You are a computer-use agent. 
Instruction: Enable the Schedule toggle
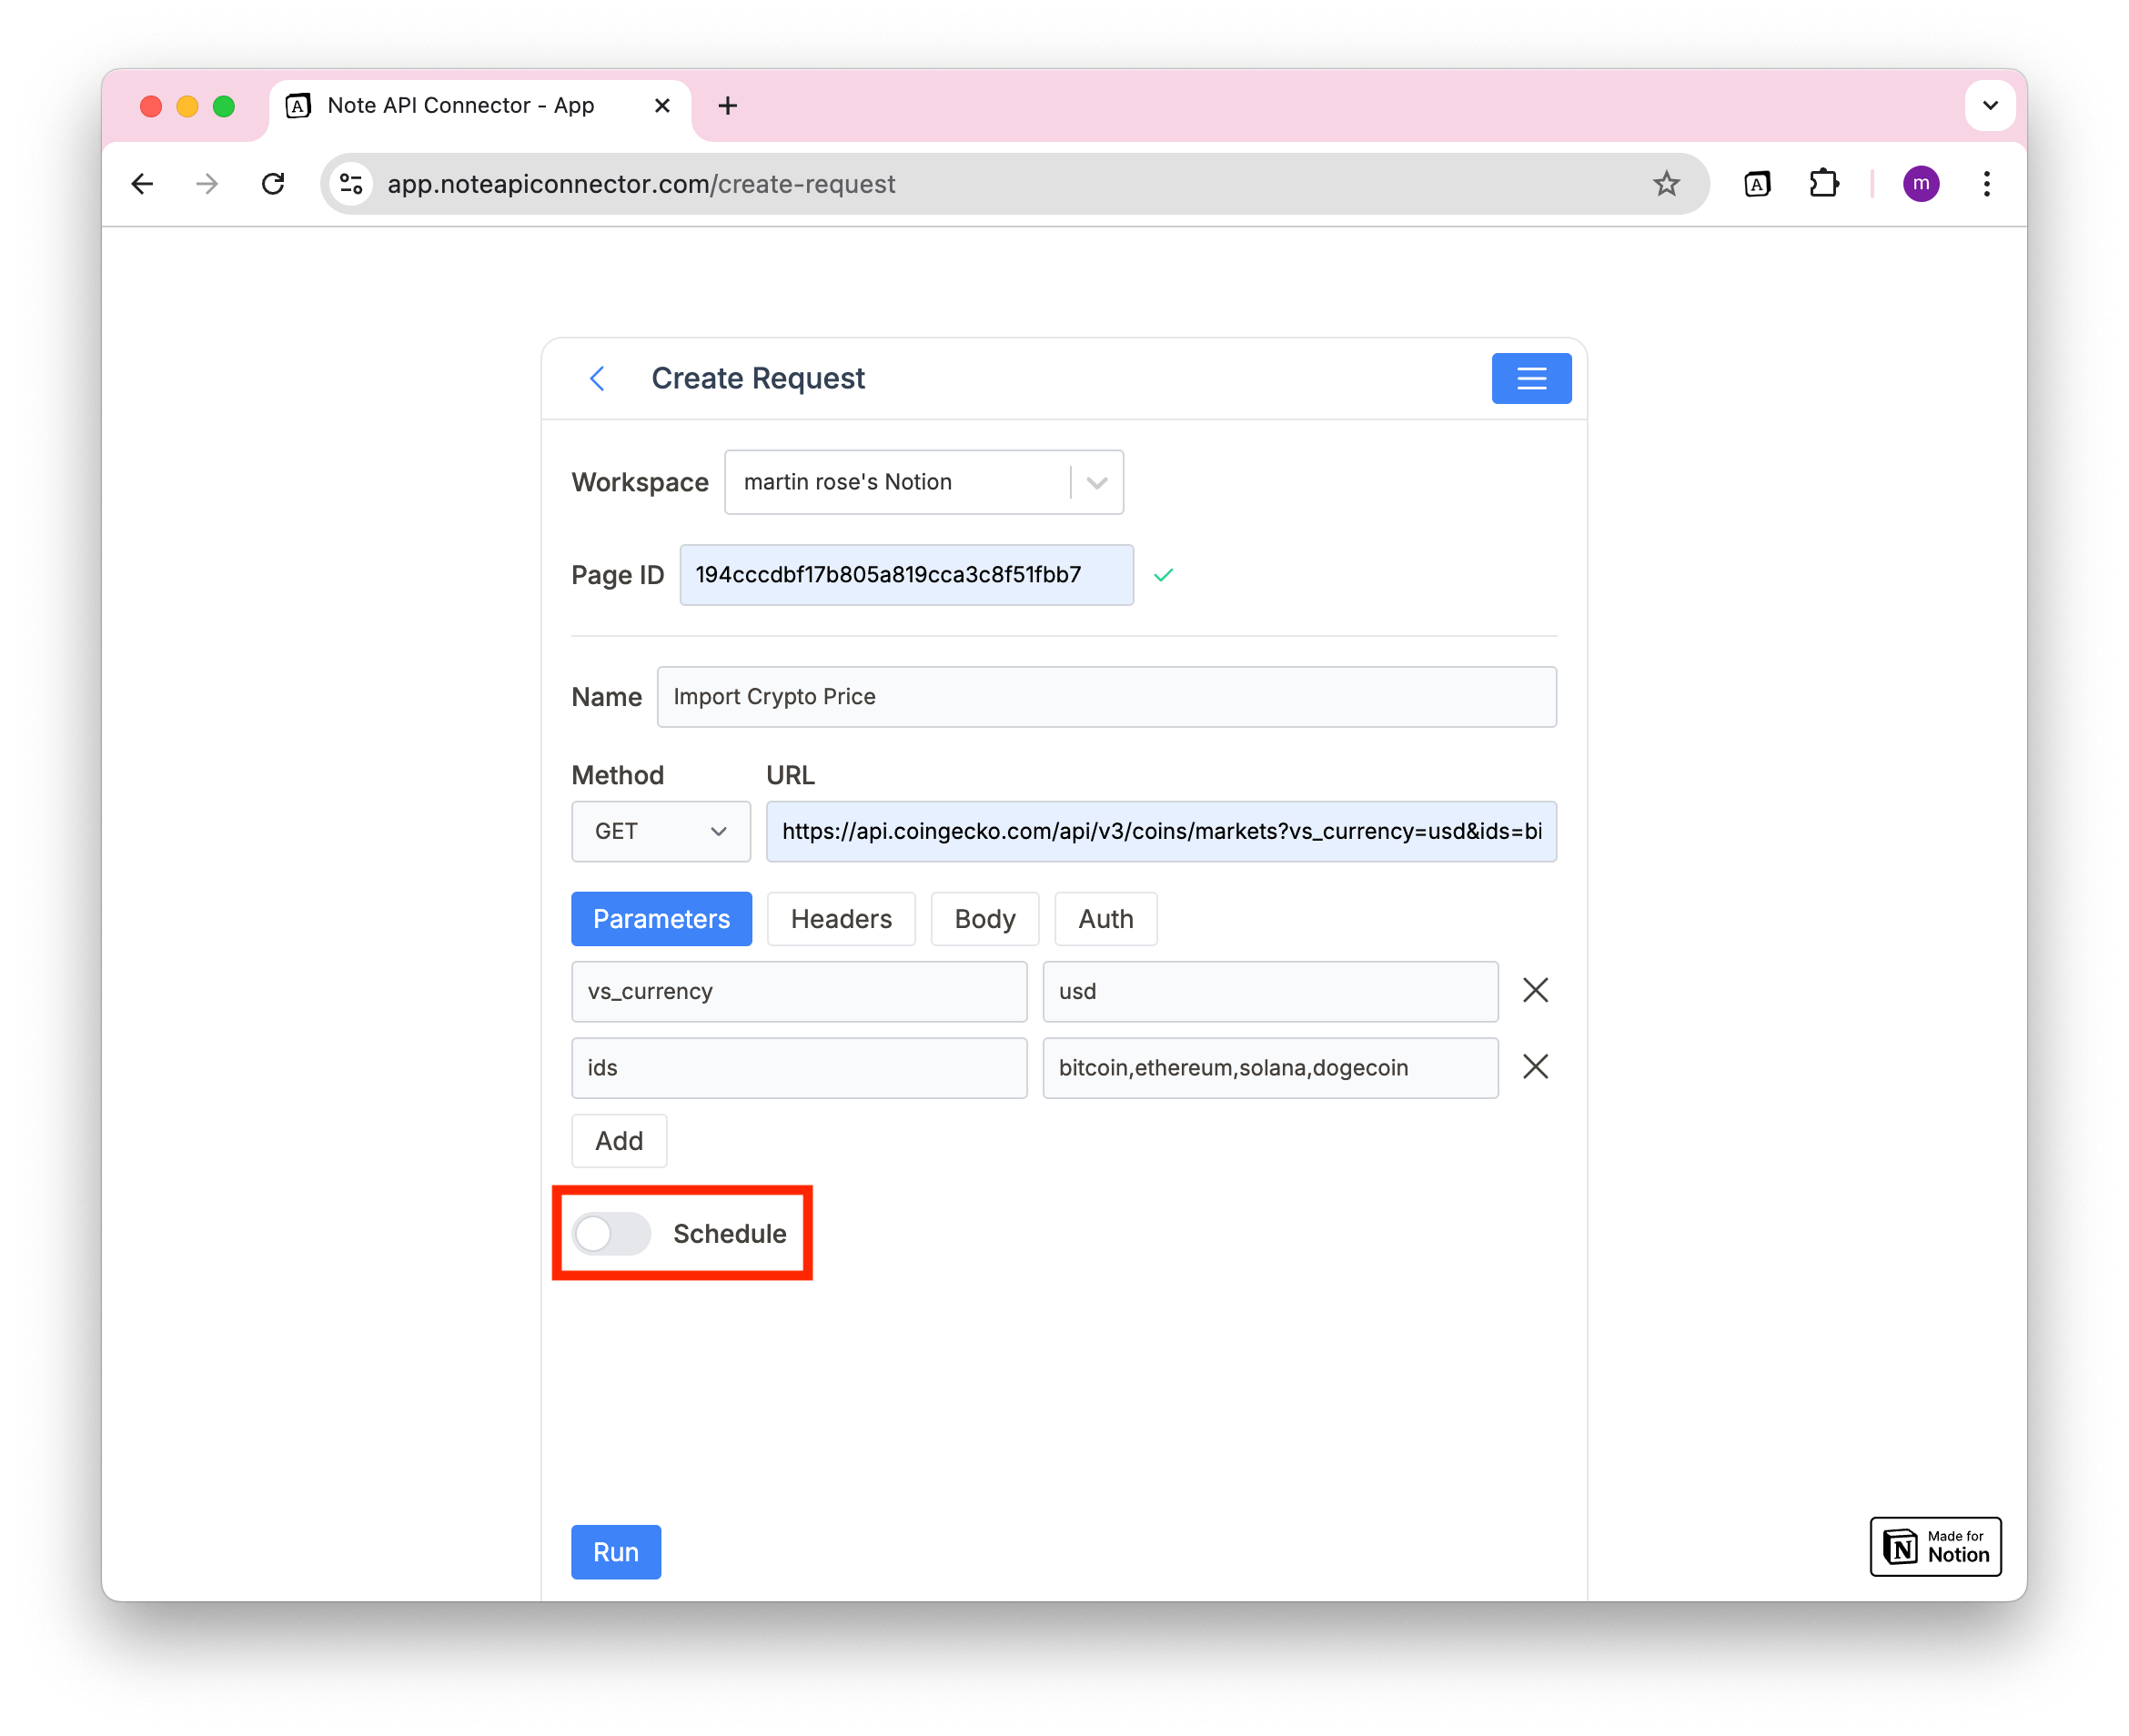point(610,1233)
